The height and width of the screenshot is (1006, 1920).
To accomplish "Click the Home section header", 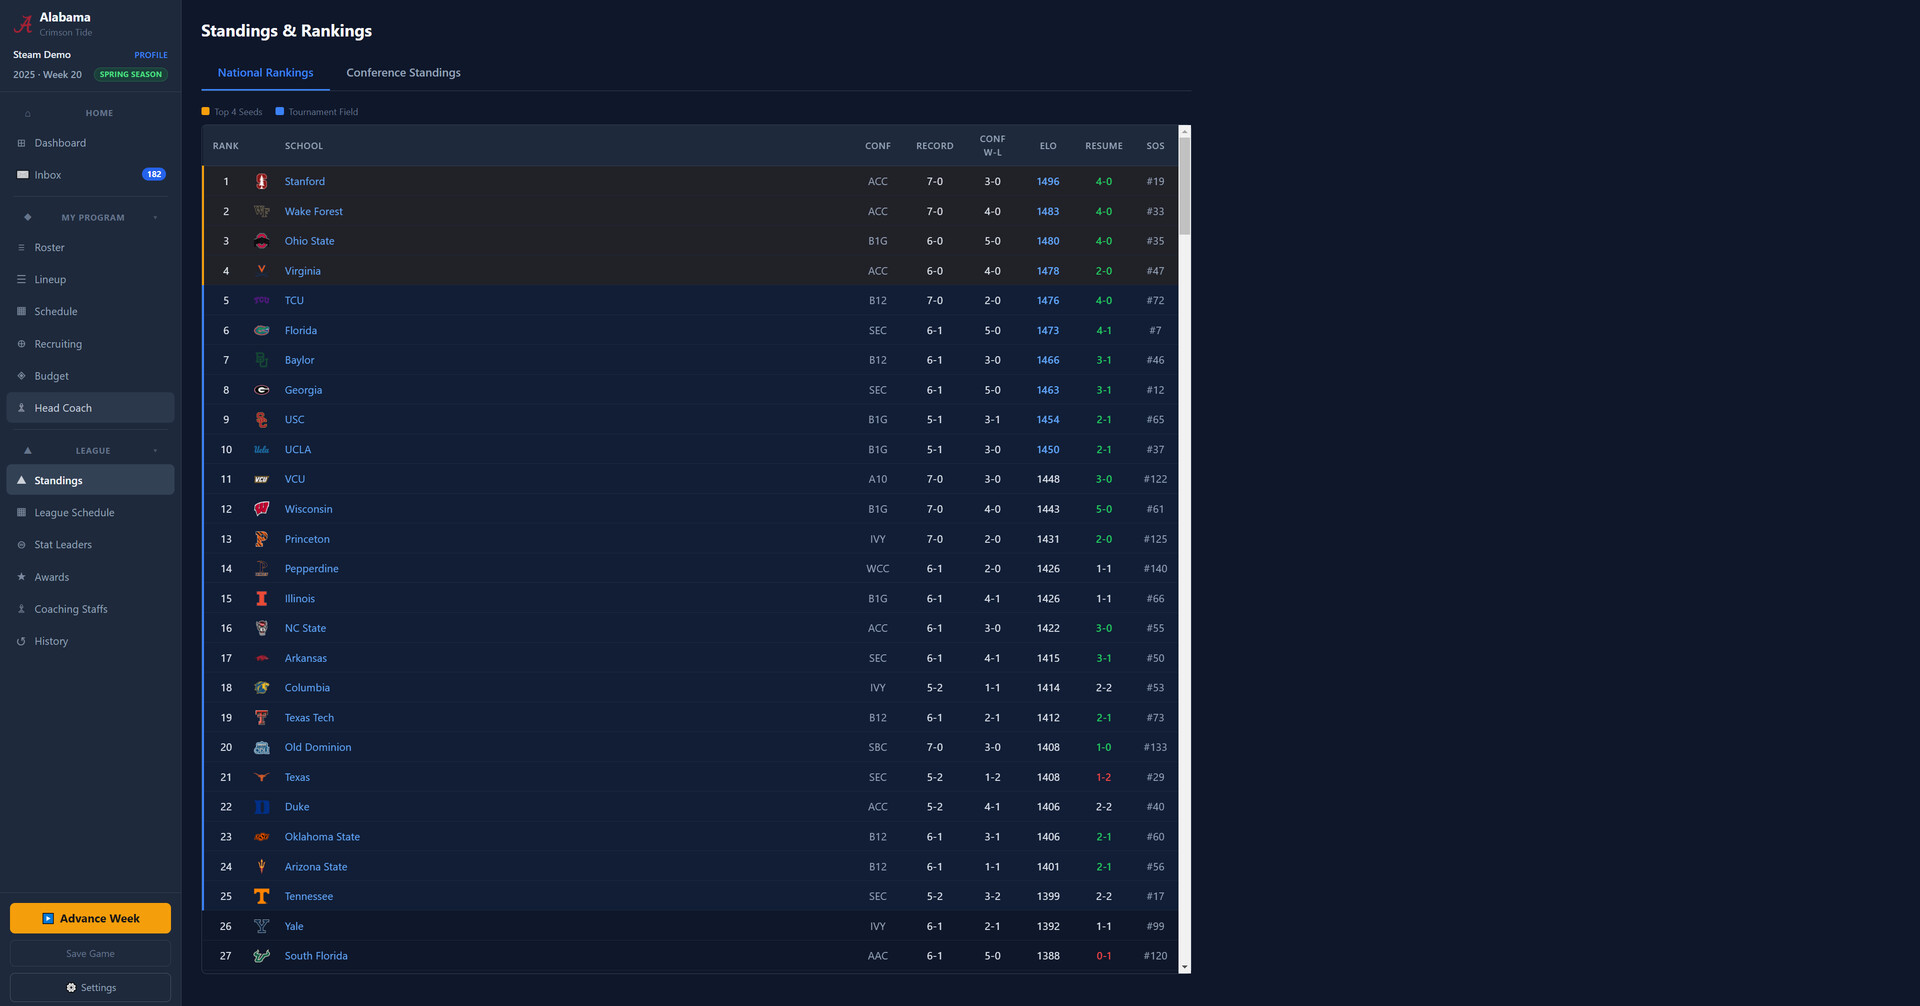I will [99, 114].
